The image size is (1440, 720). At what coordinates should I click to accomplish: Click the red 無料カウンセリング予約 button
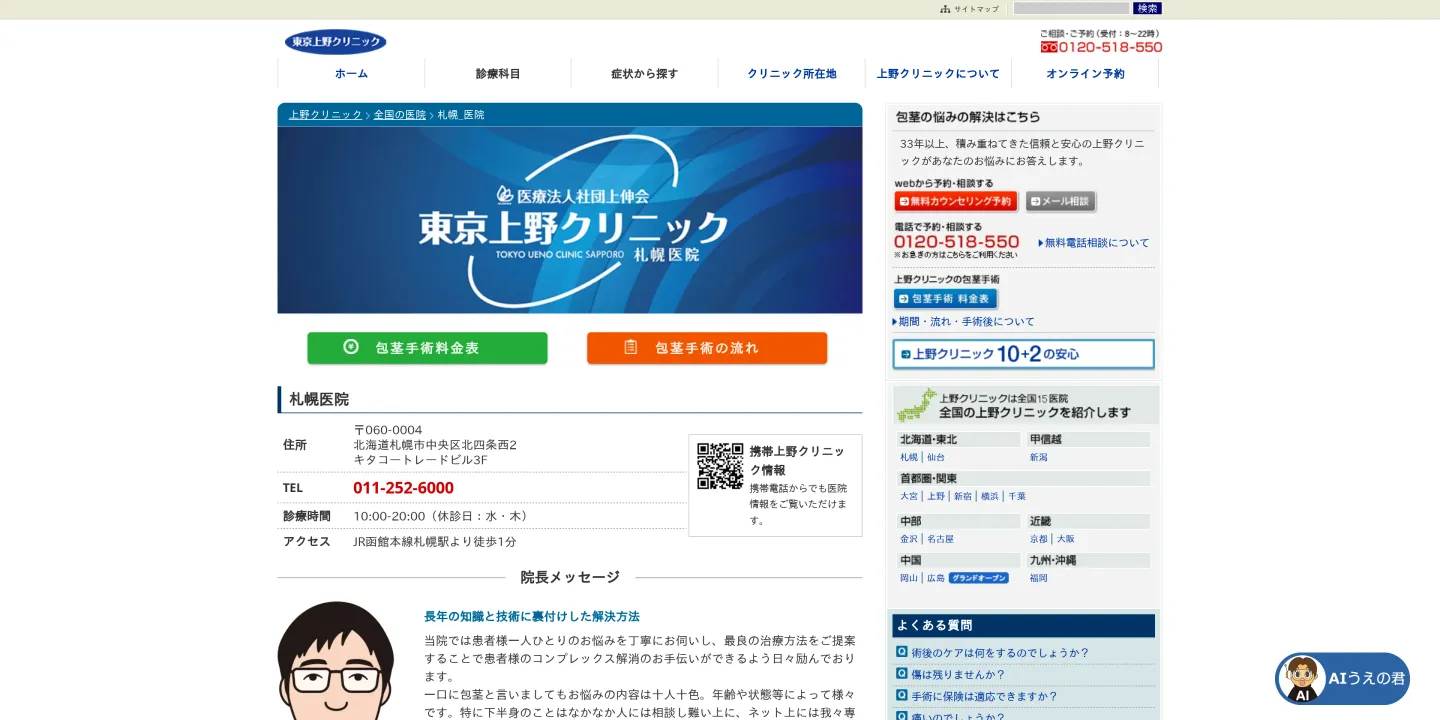point(956,201)
